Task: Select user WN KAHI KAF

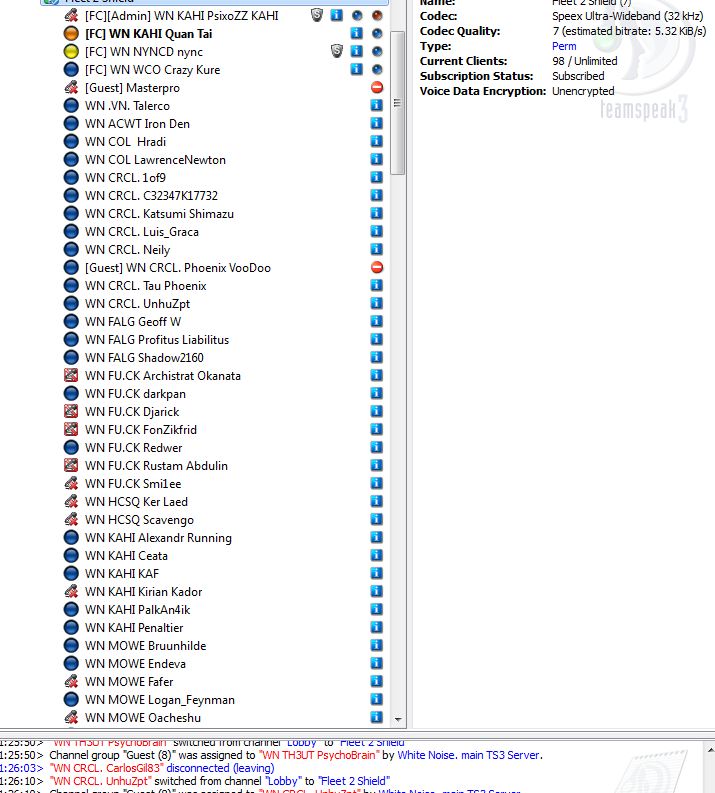Action: pyautogui.click(x=122, y=574)
